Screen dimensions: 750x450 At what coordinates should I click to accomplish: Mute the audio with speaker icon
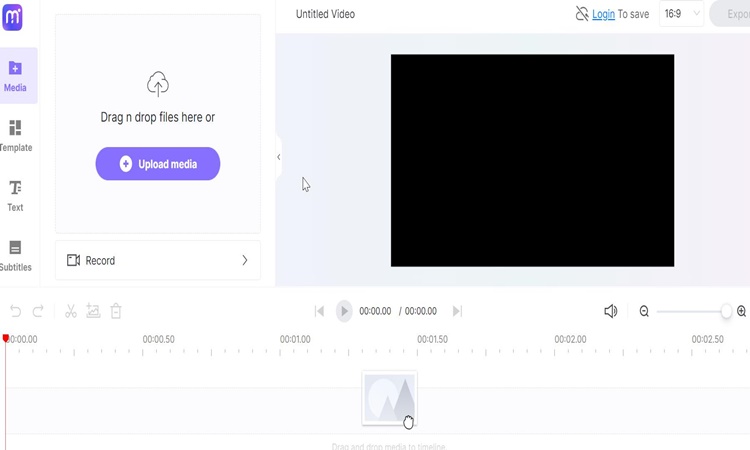[611, 311]
